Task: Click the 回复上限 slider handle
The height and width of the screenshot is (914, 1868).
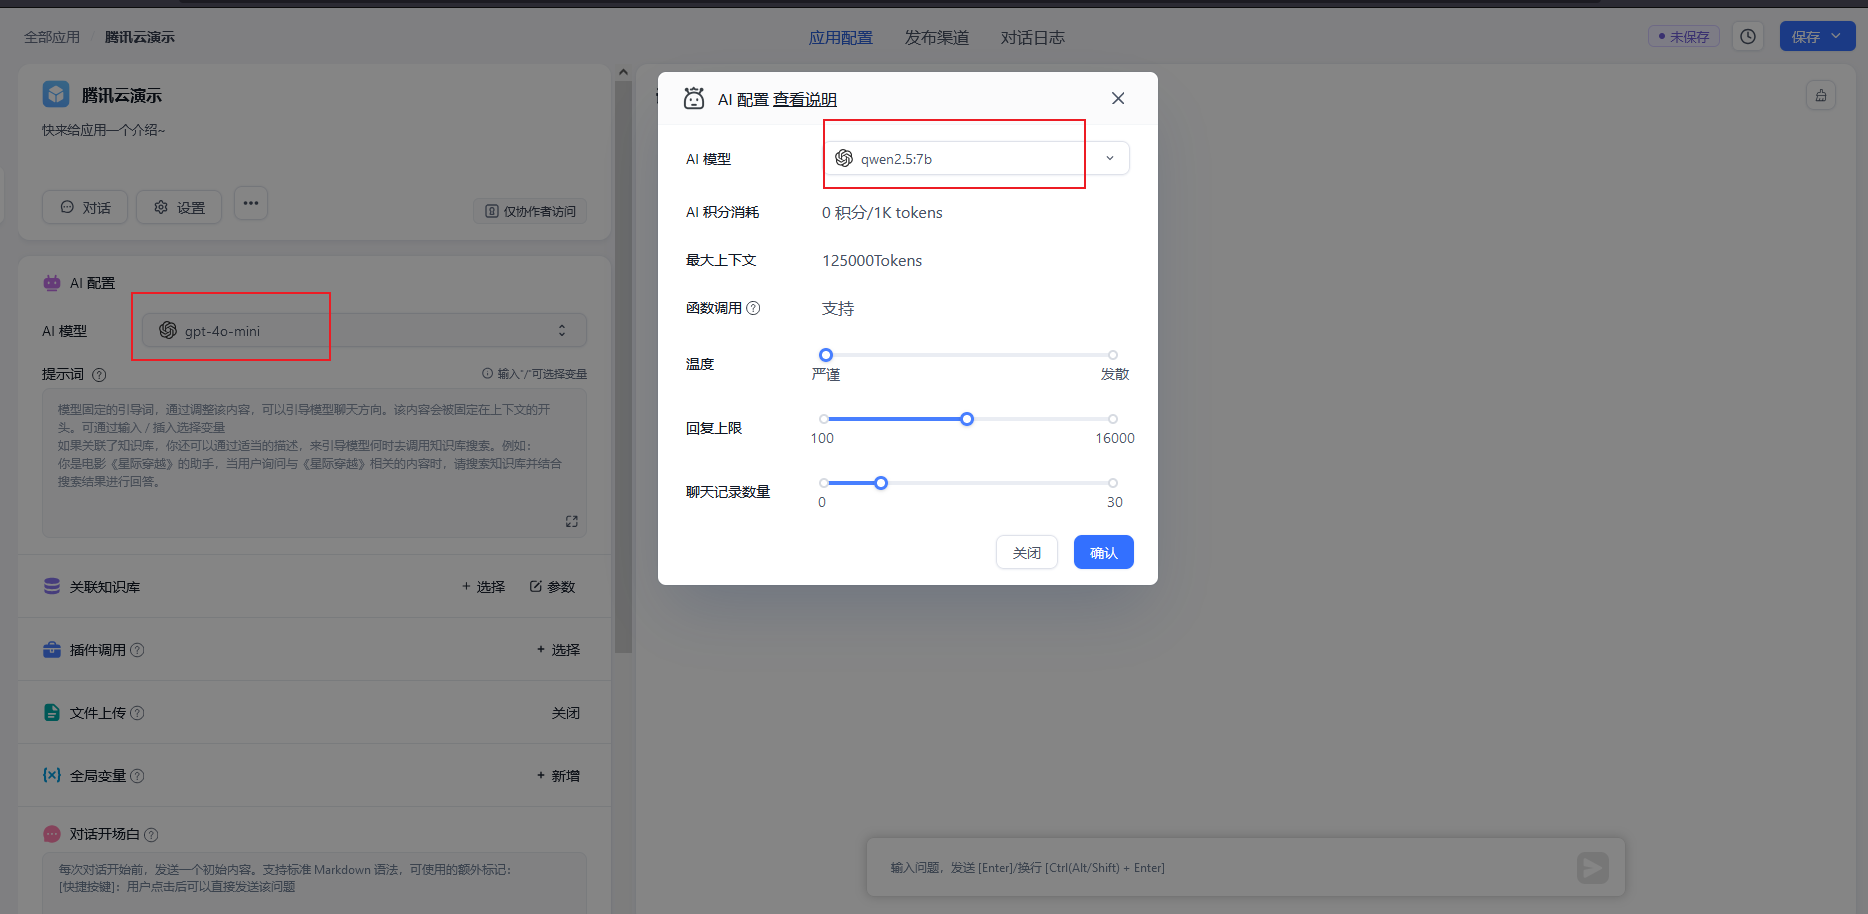Action: pyautogui.click(x=967, y=419)
